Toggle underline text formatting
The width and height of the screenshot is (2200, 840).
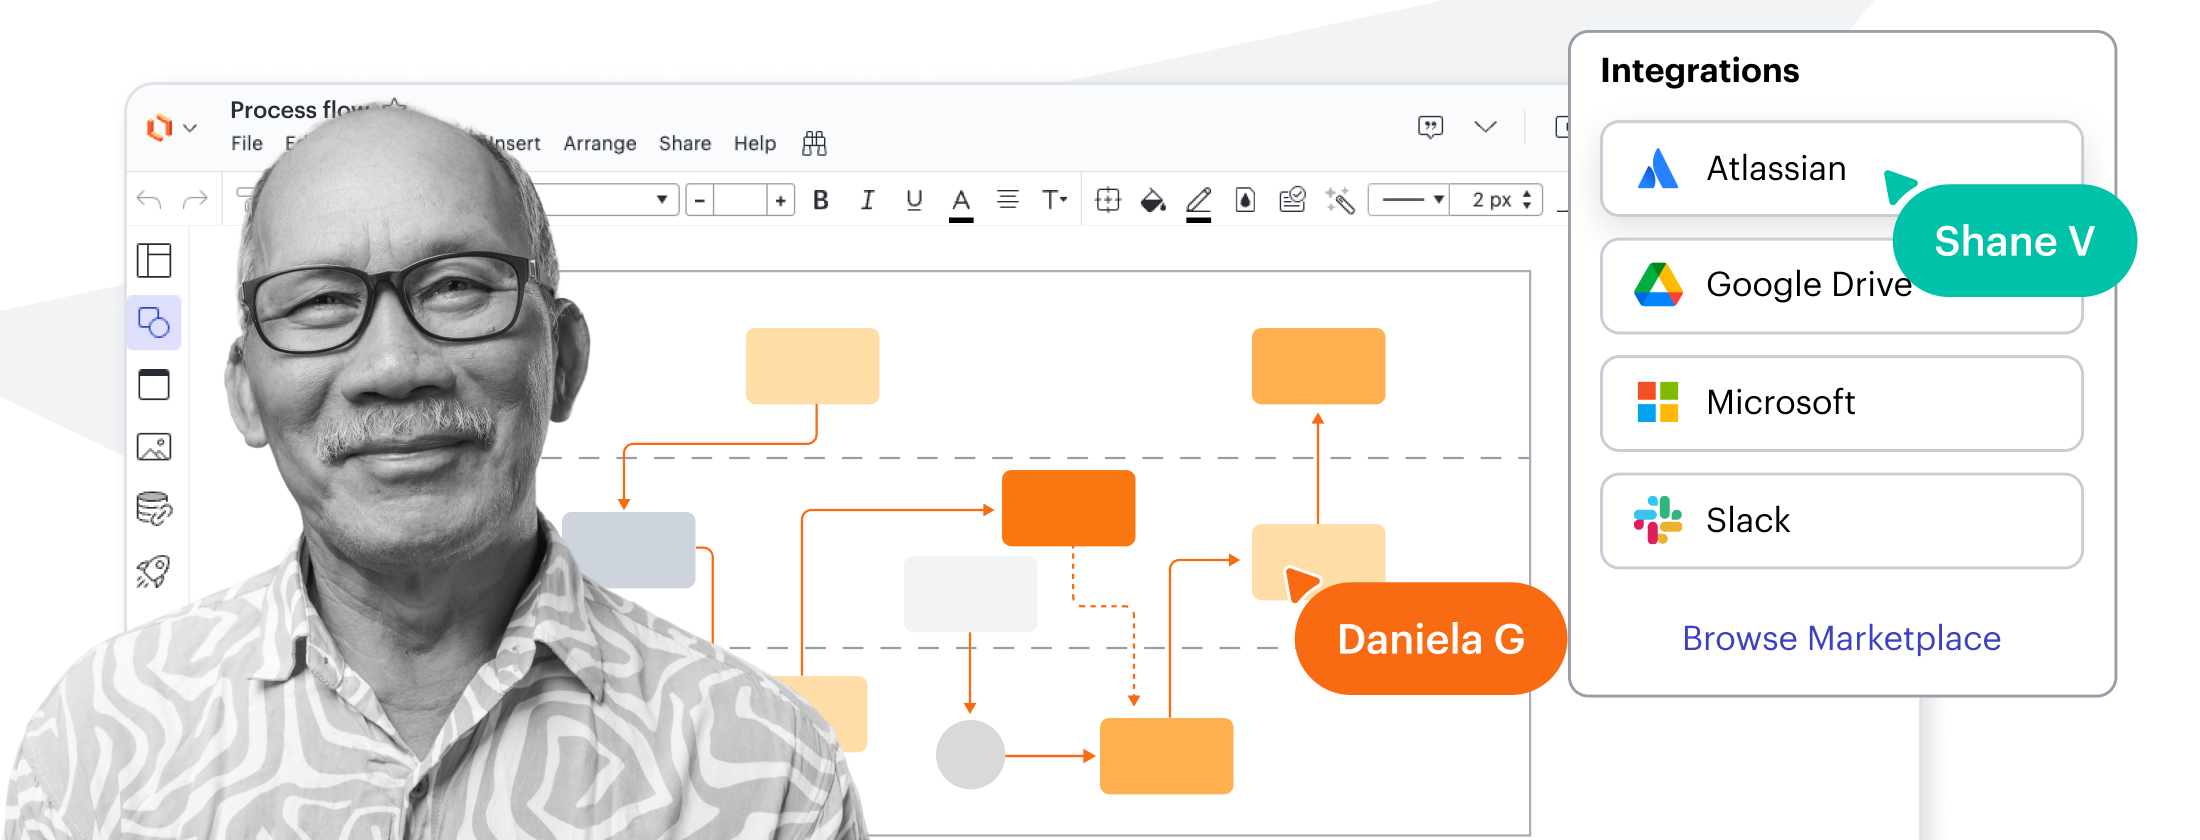coord(914,201)
